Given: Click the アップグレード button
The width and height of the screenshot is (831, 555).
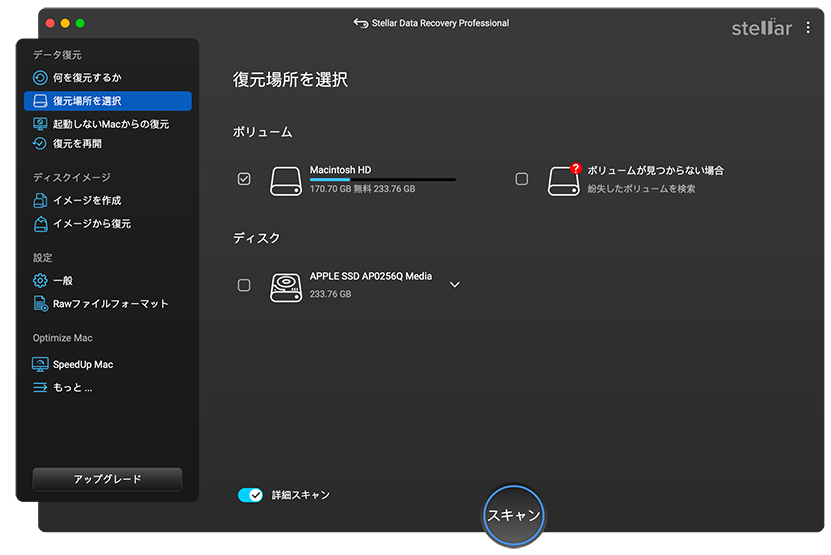Looking at the screenshot, I should coord(107,479).
